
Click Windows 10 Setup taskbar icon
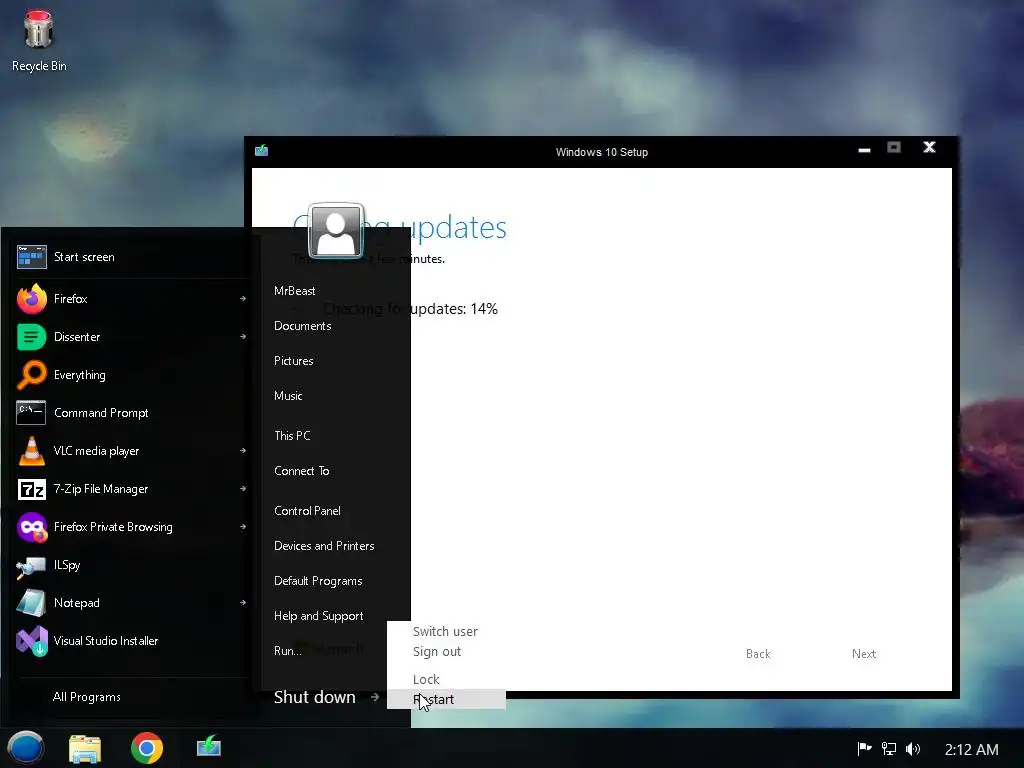[209, 746]
